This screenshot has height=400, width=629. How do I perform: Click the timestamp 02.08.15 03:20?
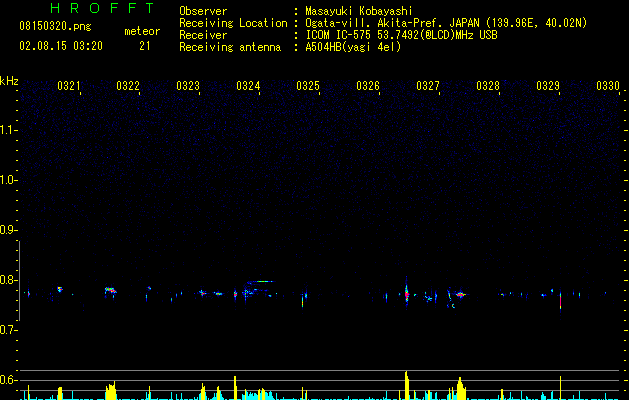click(x=61, y=46)
